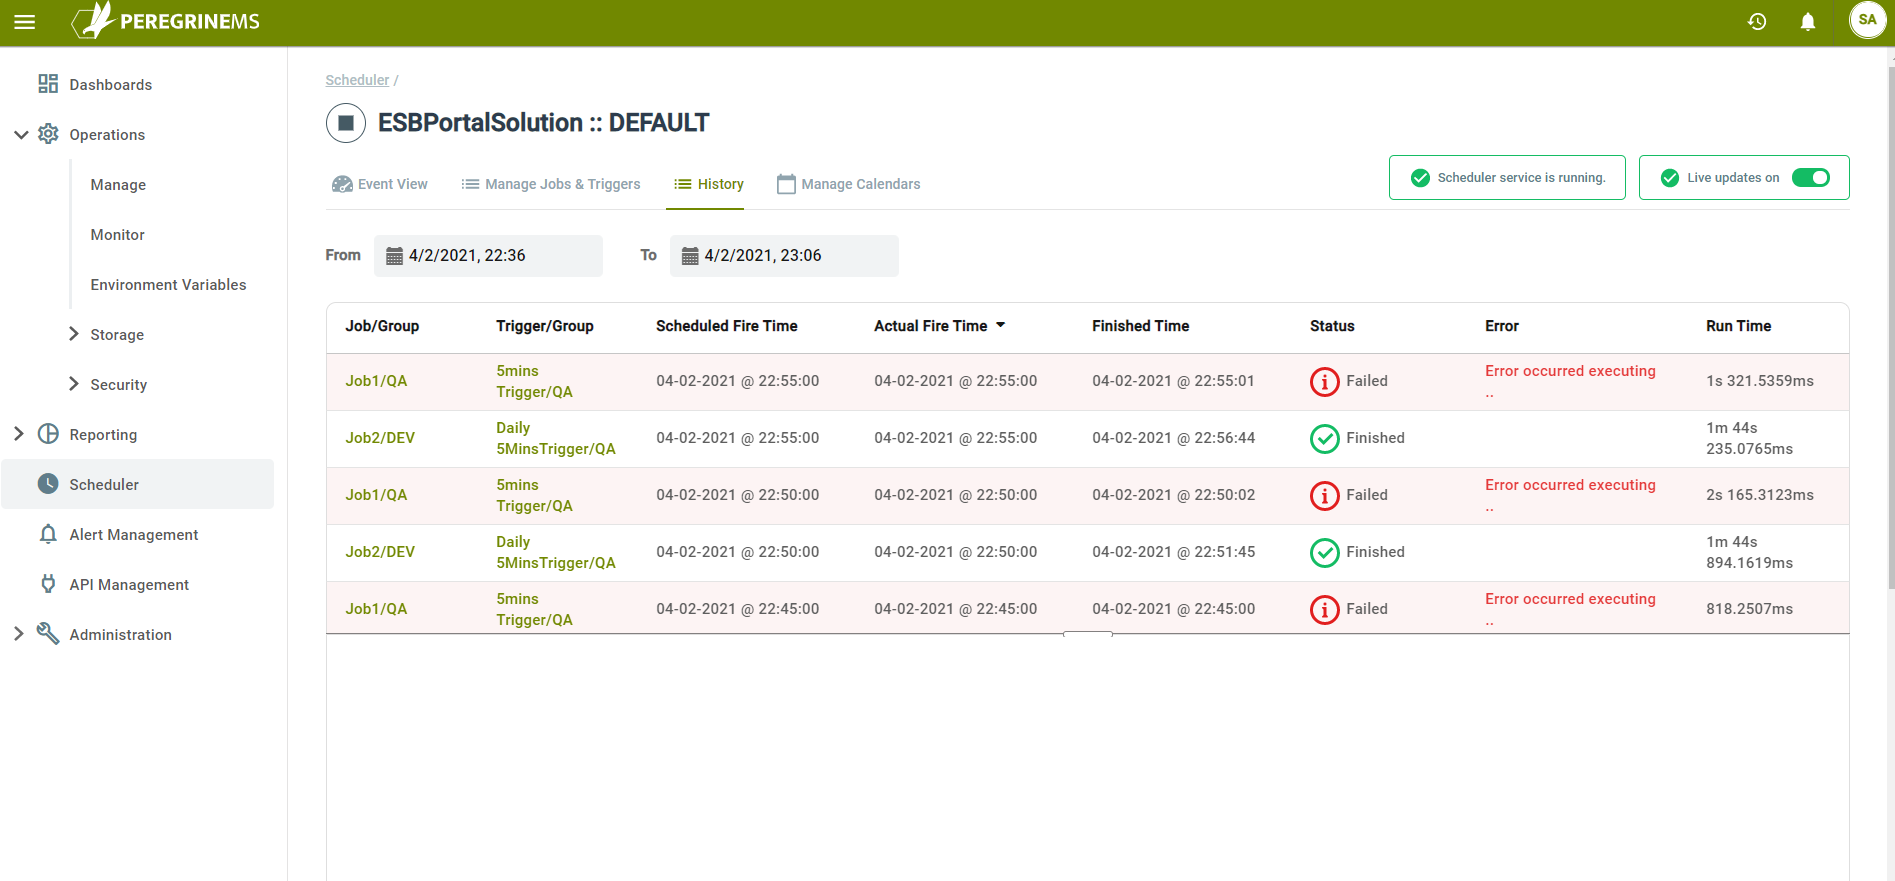Click the Scheduler clock icon
This screenshot has width=1895, height=881.
click(x=48, y=484)
